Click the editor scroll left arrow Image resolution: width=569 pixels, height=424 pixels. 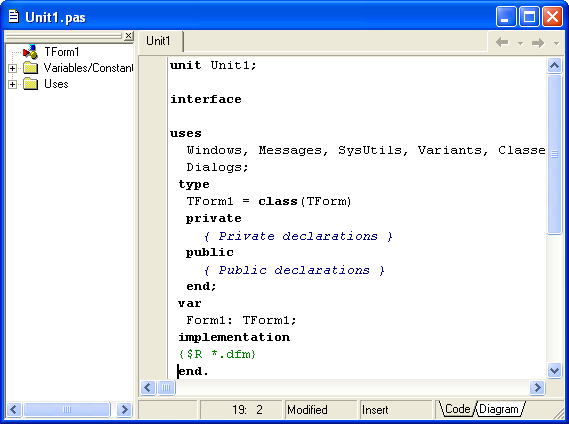pos(148,388)
